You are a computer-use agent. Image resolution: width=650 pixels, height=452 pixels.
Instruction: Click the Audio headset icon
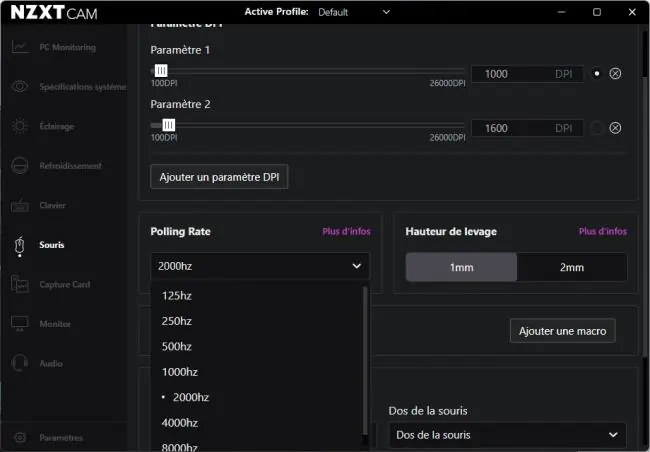[x=19, y=363]
